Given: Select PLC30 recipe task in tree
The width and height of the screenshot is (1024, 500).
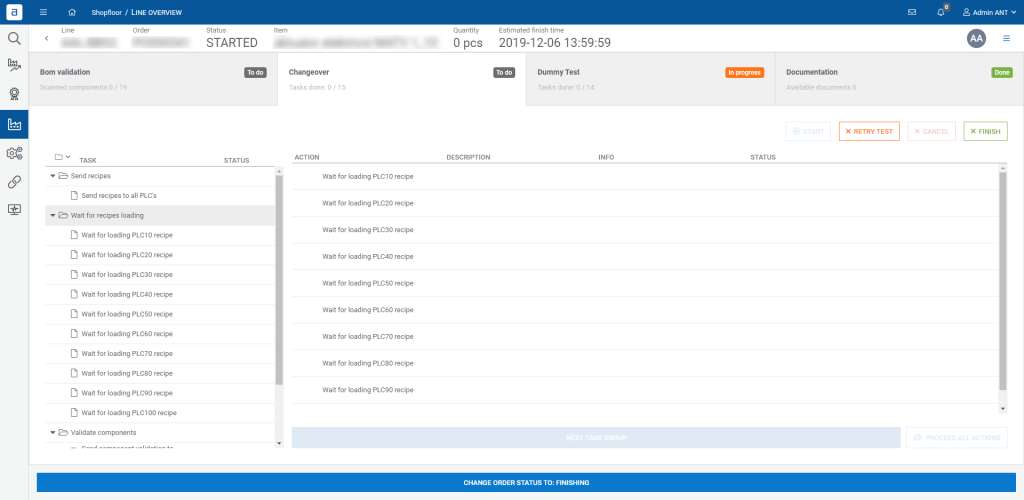Looking at the screenshot, I should point(160,275).
